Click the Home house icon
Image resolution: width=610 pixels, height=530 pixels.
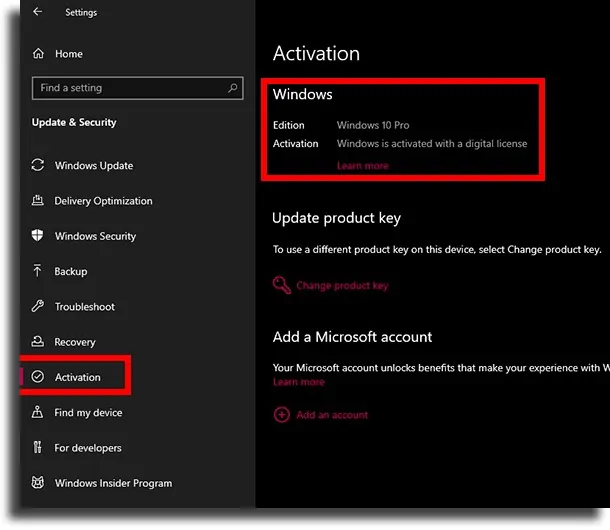[38, 53]
